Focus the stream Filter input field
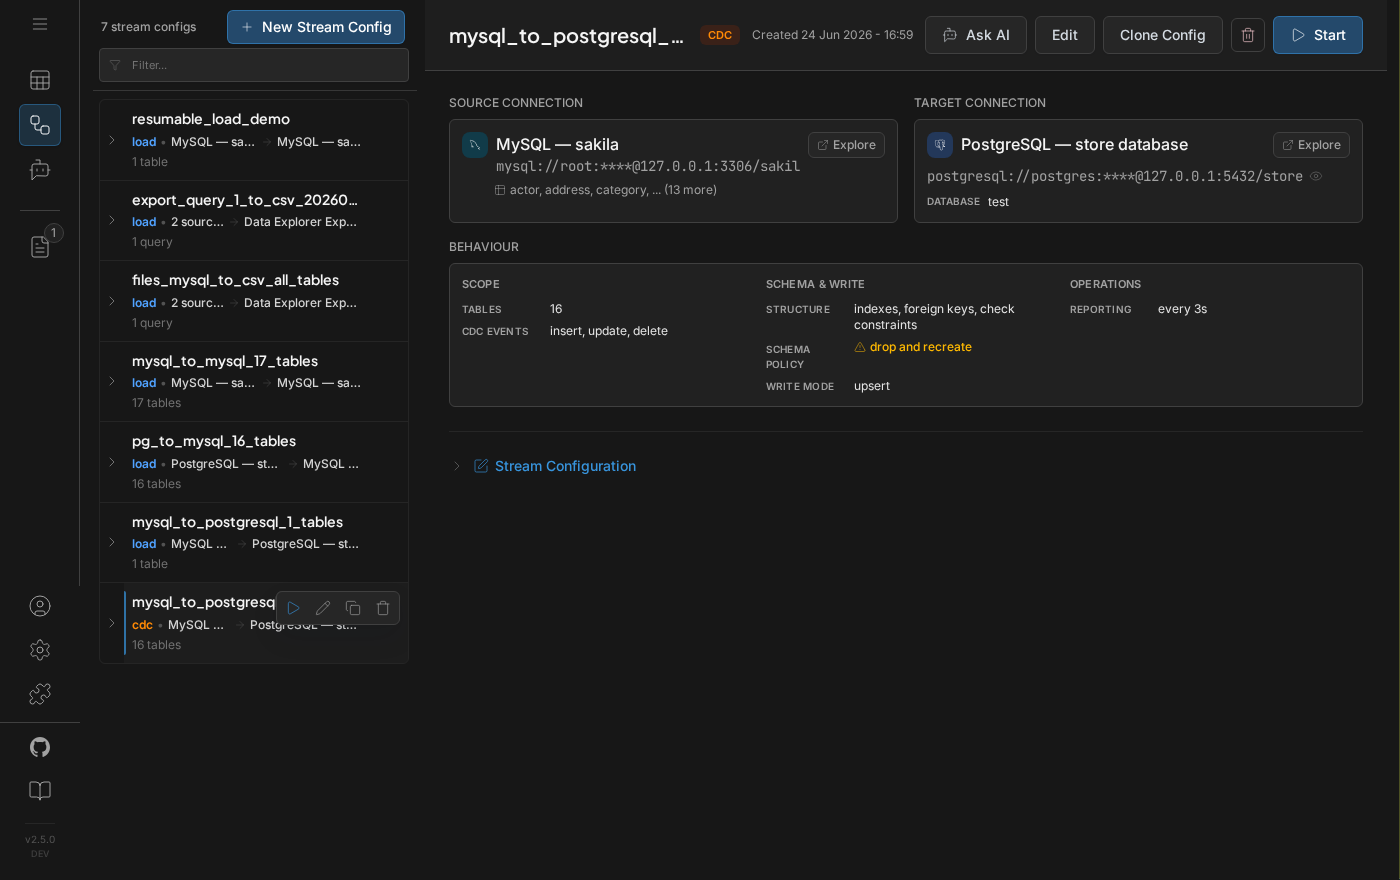The height and width of the screenshot is (880, 1400). coord(254,65)
